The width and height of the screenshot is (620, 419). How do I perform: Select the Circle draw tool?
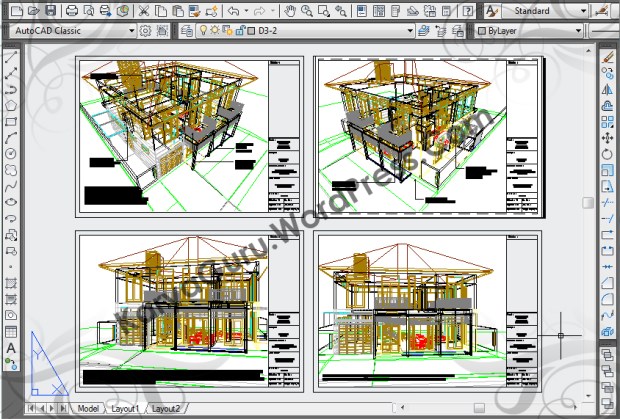11,153
